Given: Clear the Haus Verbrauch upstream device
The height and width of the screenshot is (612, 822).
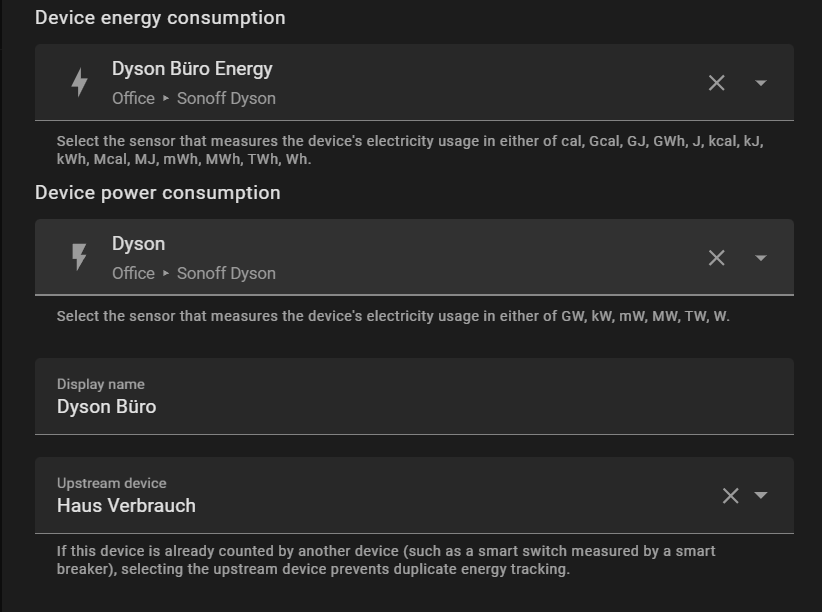Looking at the screenshot, I should (730, 496).
